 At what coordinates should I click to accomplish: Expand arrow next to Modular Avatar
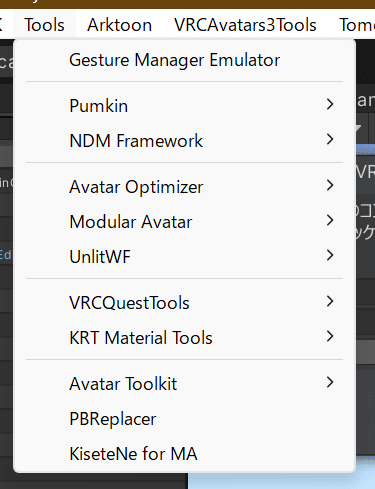pos(330,220)
